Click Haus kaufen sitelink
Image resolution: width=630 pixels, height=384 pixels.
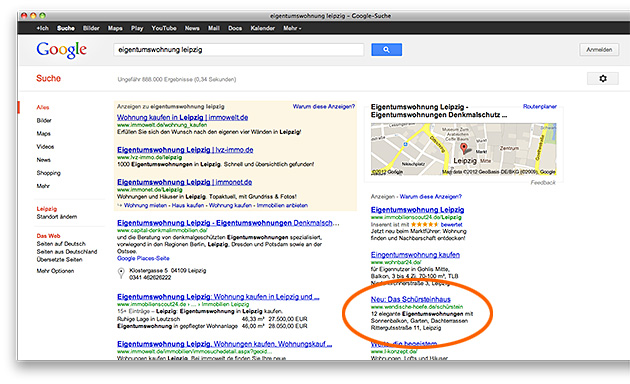[x=188, y=205]
